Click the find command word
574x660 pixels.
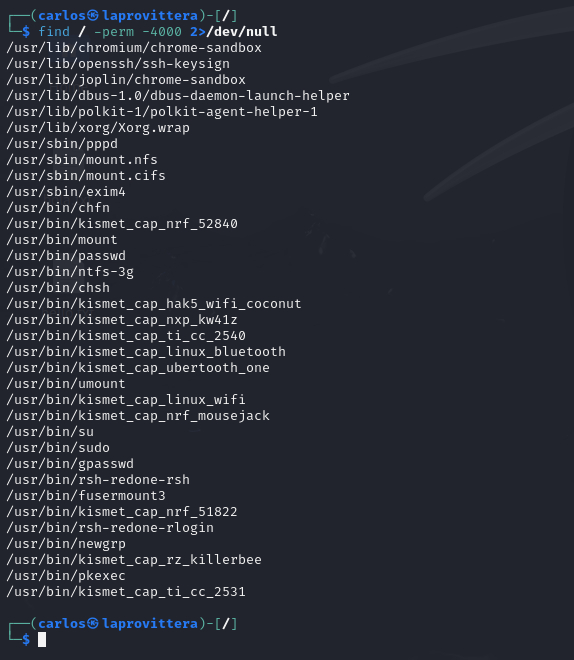coord(54,32)
